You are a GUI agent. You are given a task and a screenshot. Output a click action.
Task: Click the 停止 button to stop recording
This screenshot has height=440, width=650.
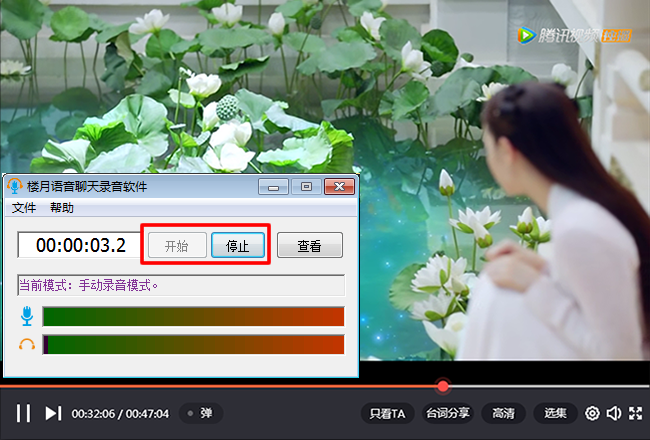[238, 245]
